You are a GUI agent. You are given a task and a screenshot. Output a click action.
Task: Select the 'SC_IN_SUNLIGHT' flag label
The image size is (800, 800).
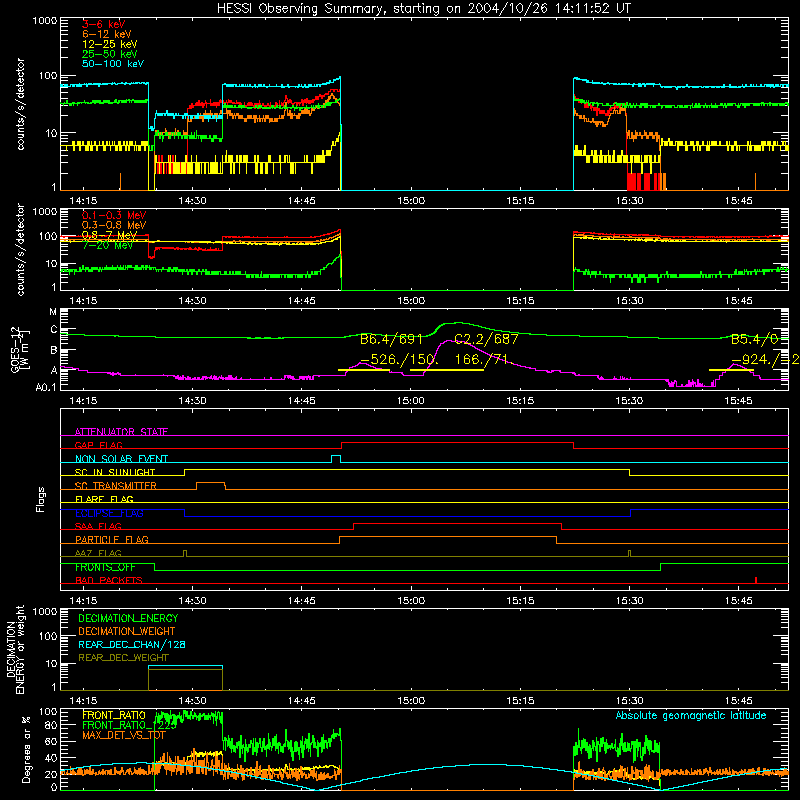(115, 472)
